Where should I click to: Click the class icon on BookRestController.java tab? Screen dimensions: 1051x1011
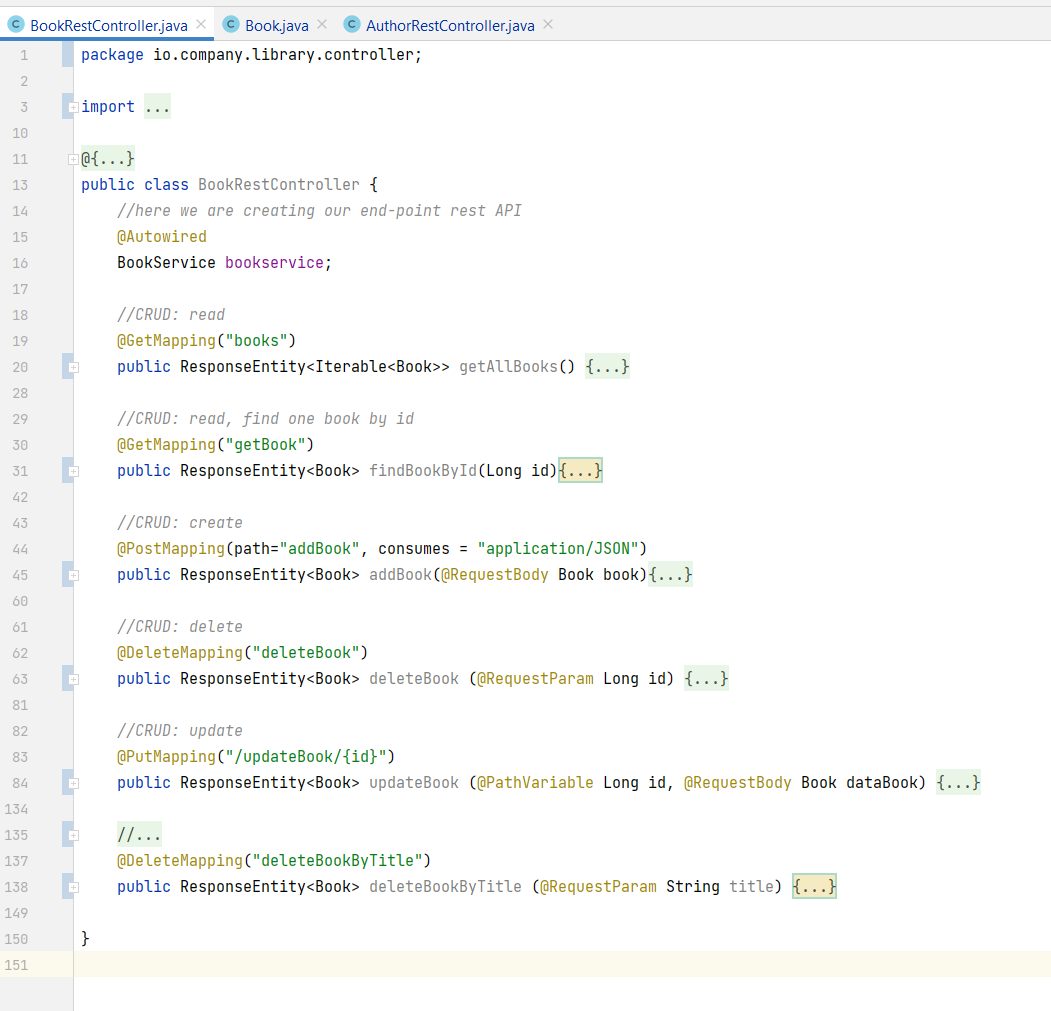(x=16, y=25)
